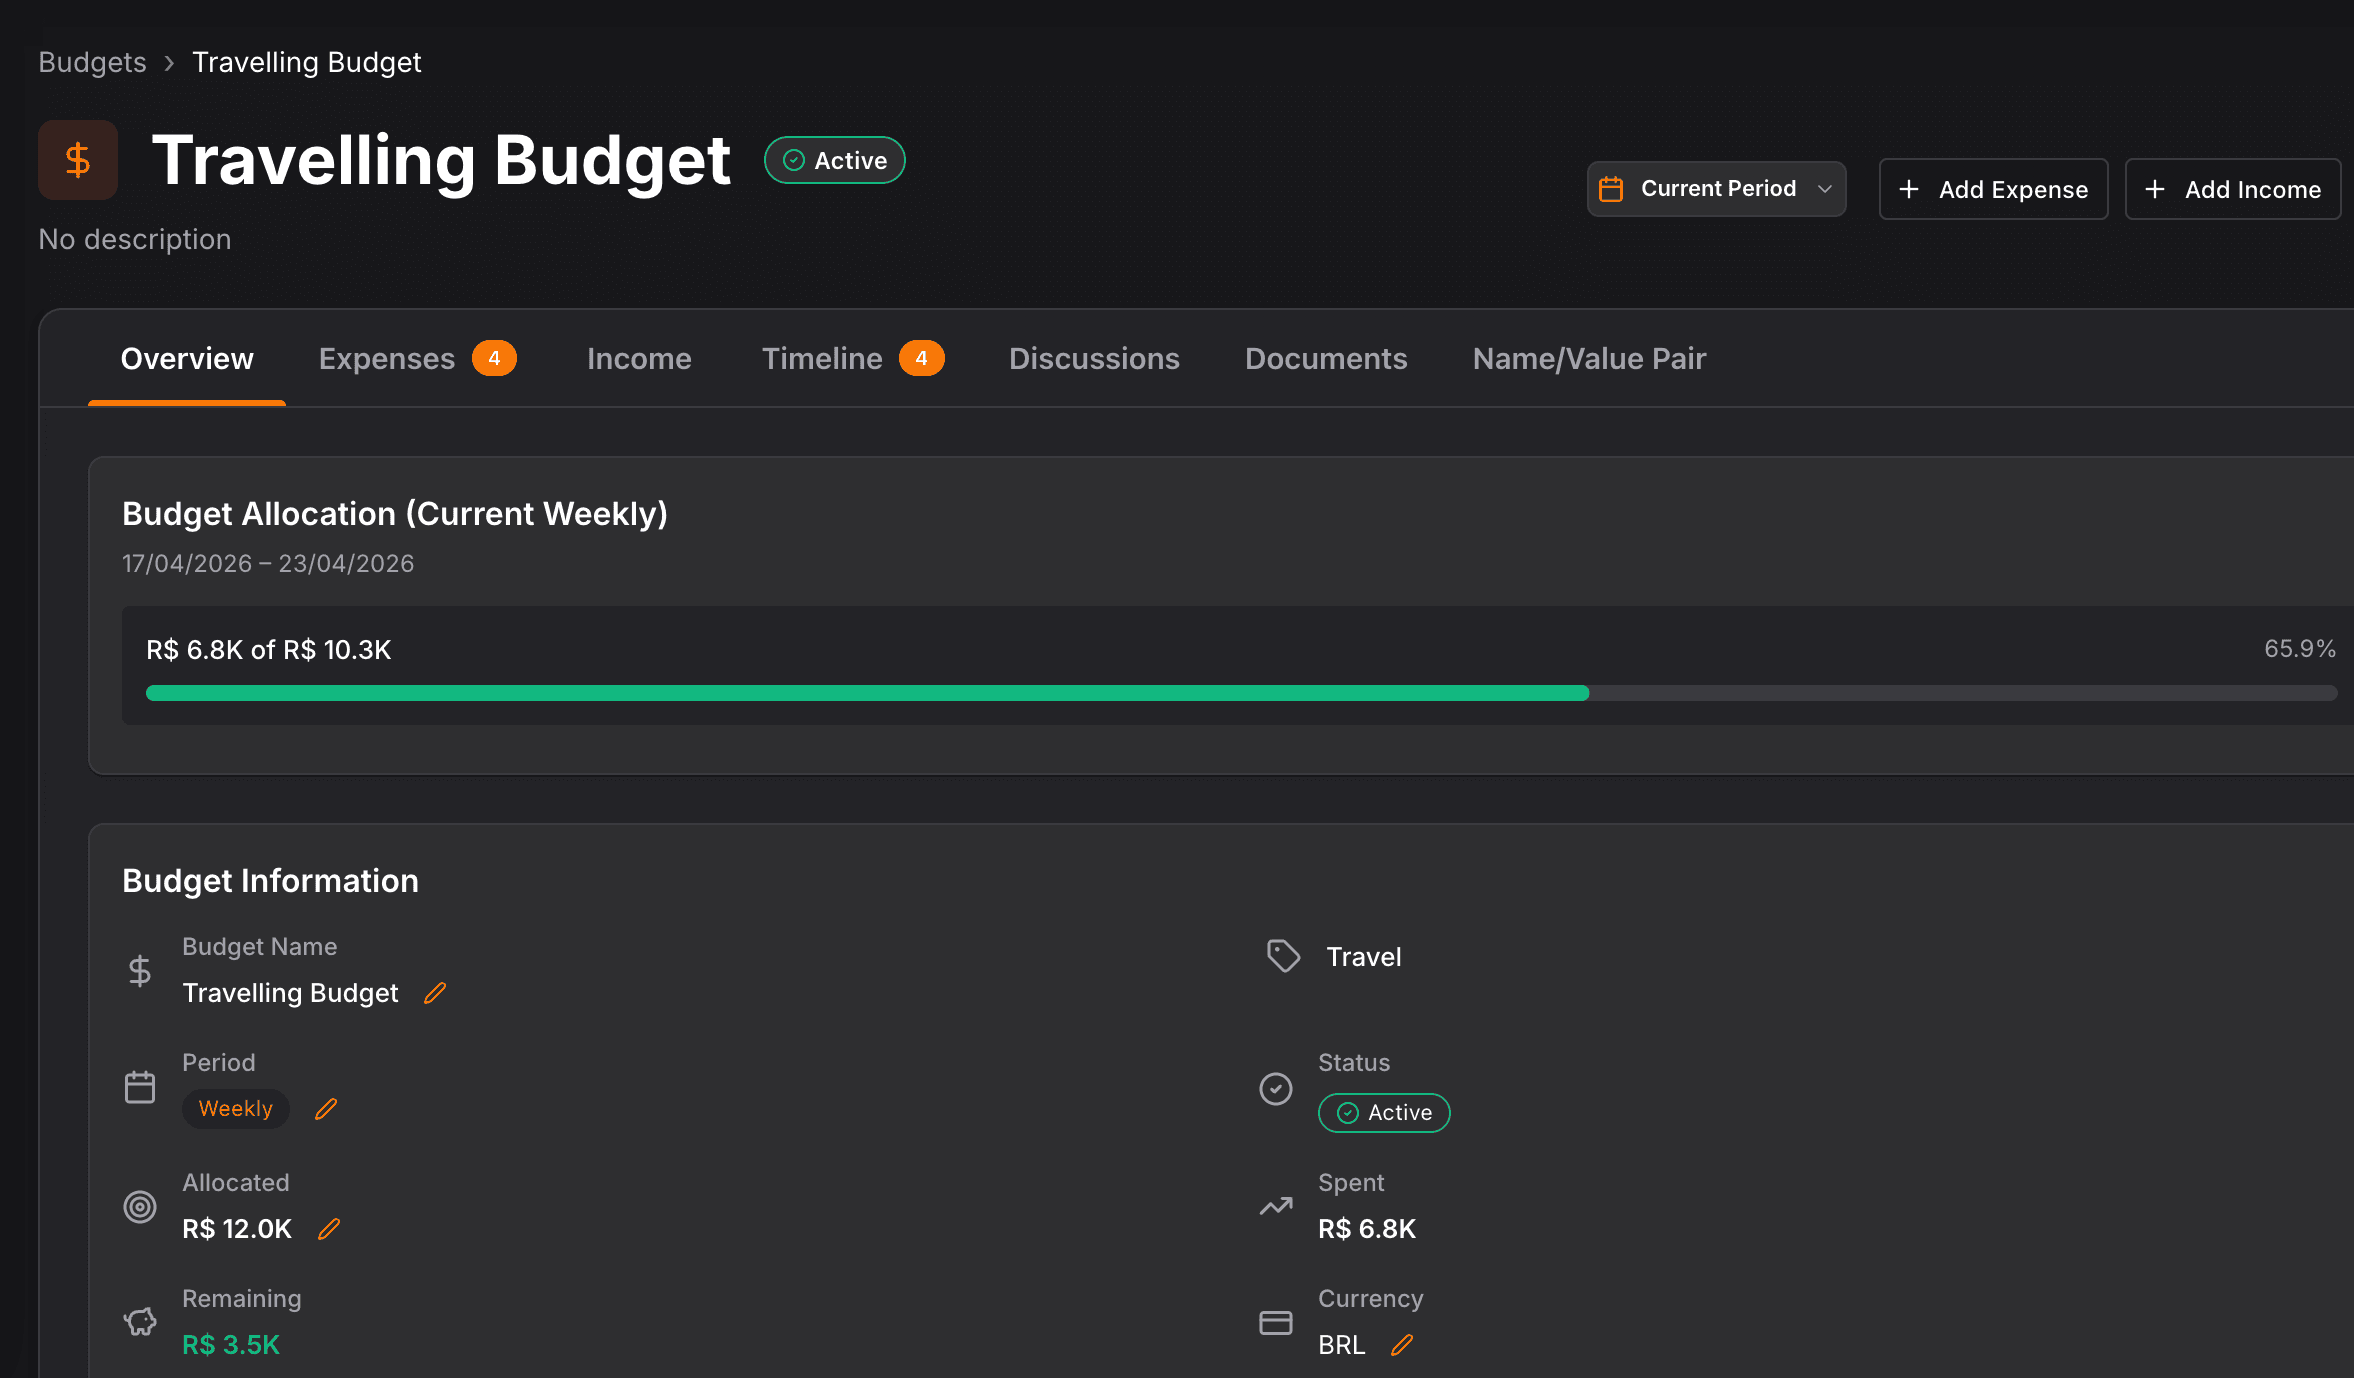The height and width of the screenshot is (1378, 2354).
Task: Toggle the Active status in Budget Information
Action: tap(1384, 1112)
